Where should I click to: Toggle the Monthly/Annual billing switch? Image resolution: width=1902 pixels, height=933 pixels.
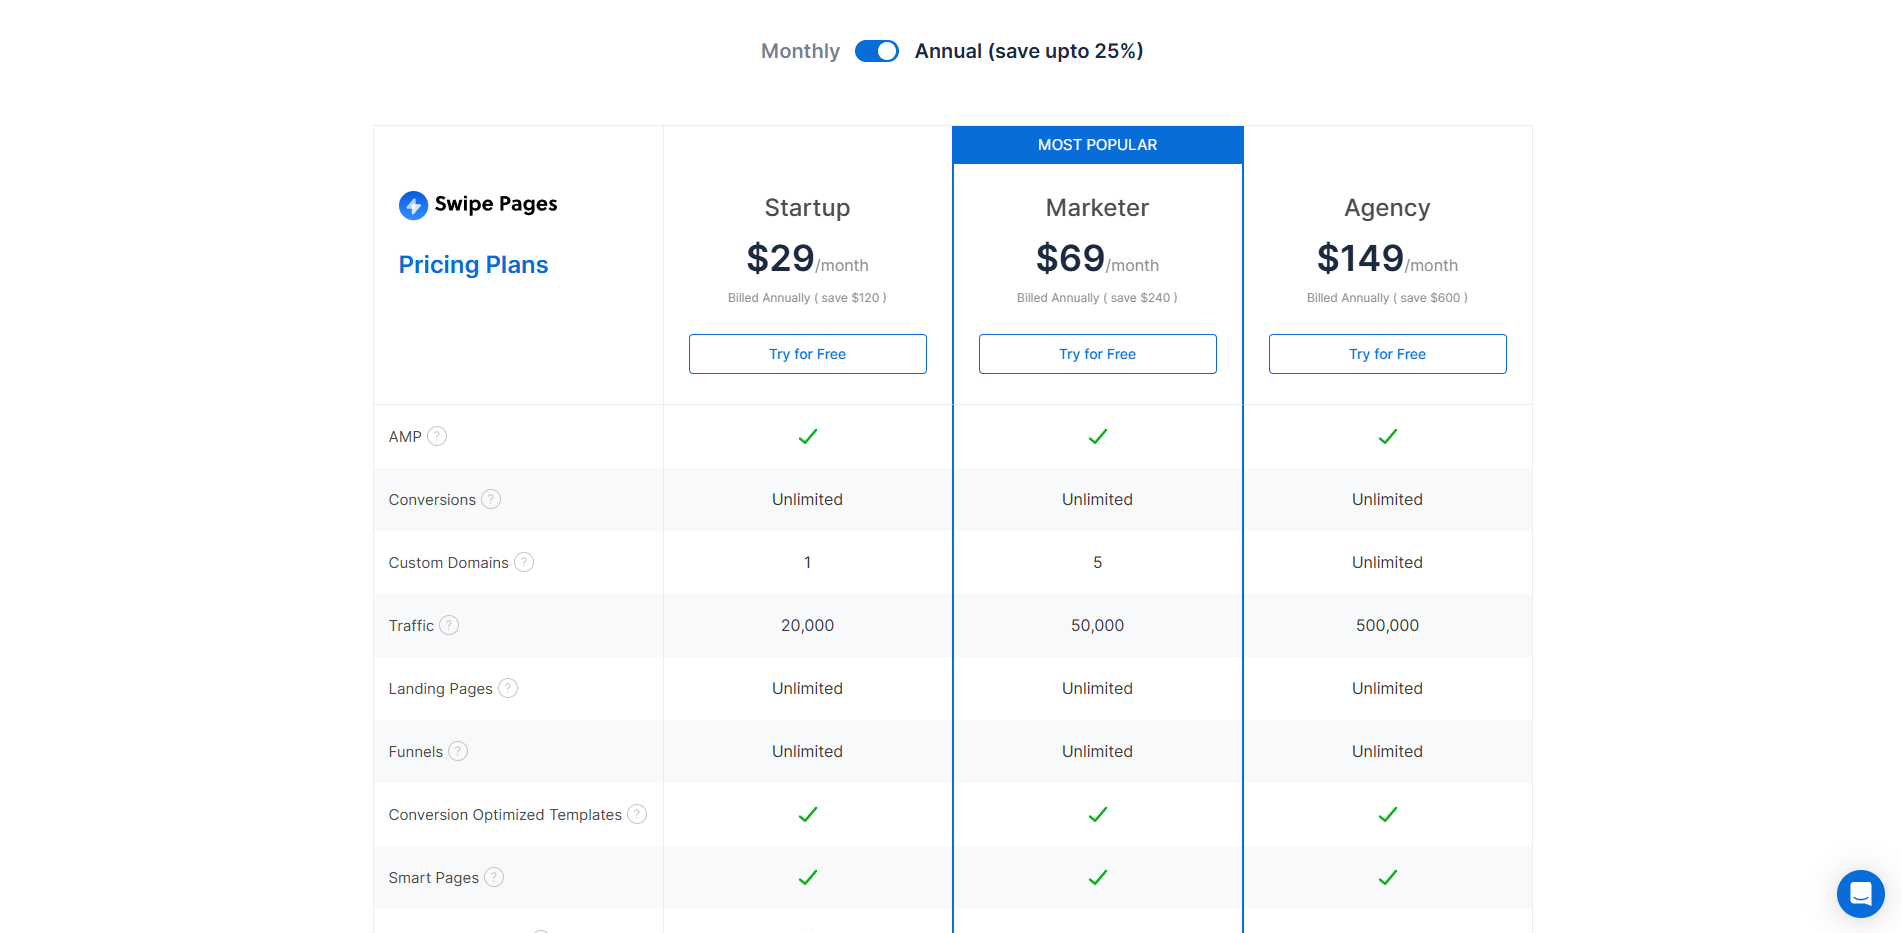point(877,51)
